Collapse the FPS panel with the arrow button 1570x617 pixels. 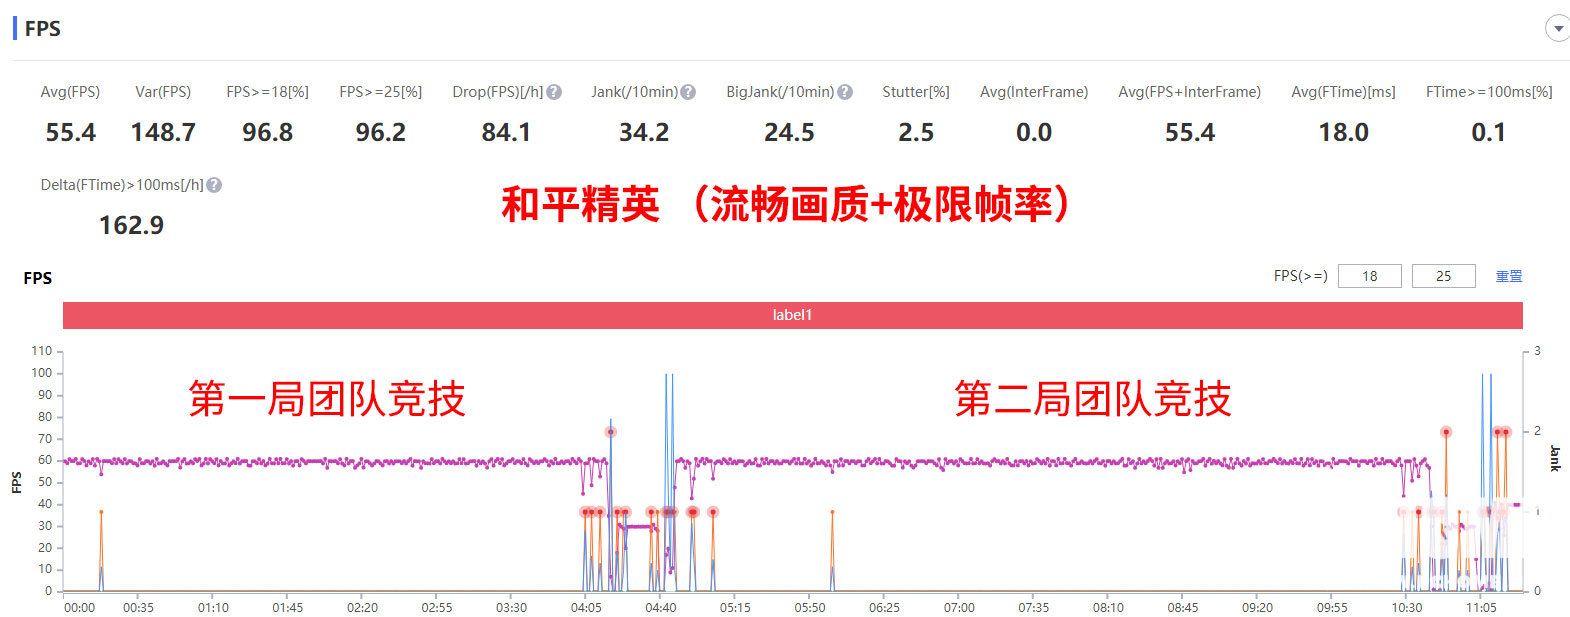[x=1557, y=29]
